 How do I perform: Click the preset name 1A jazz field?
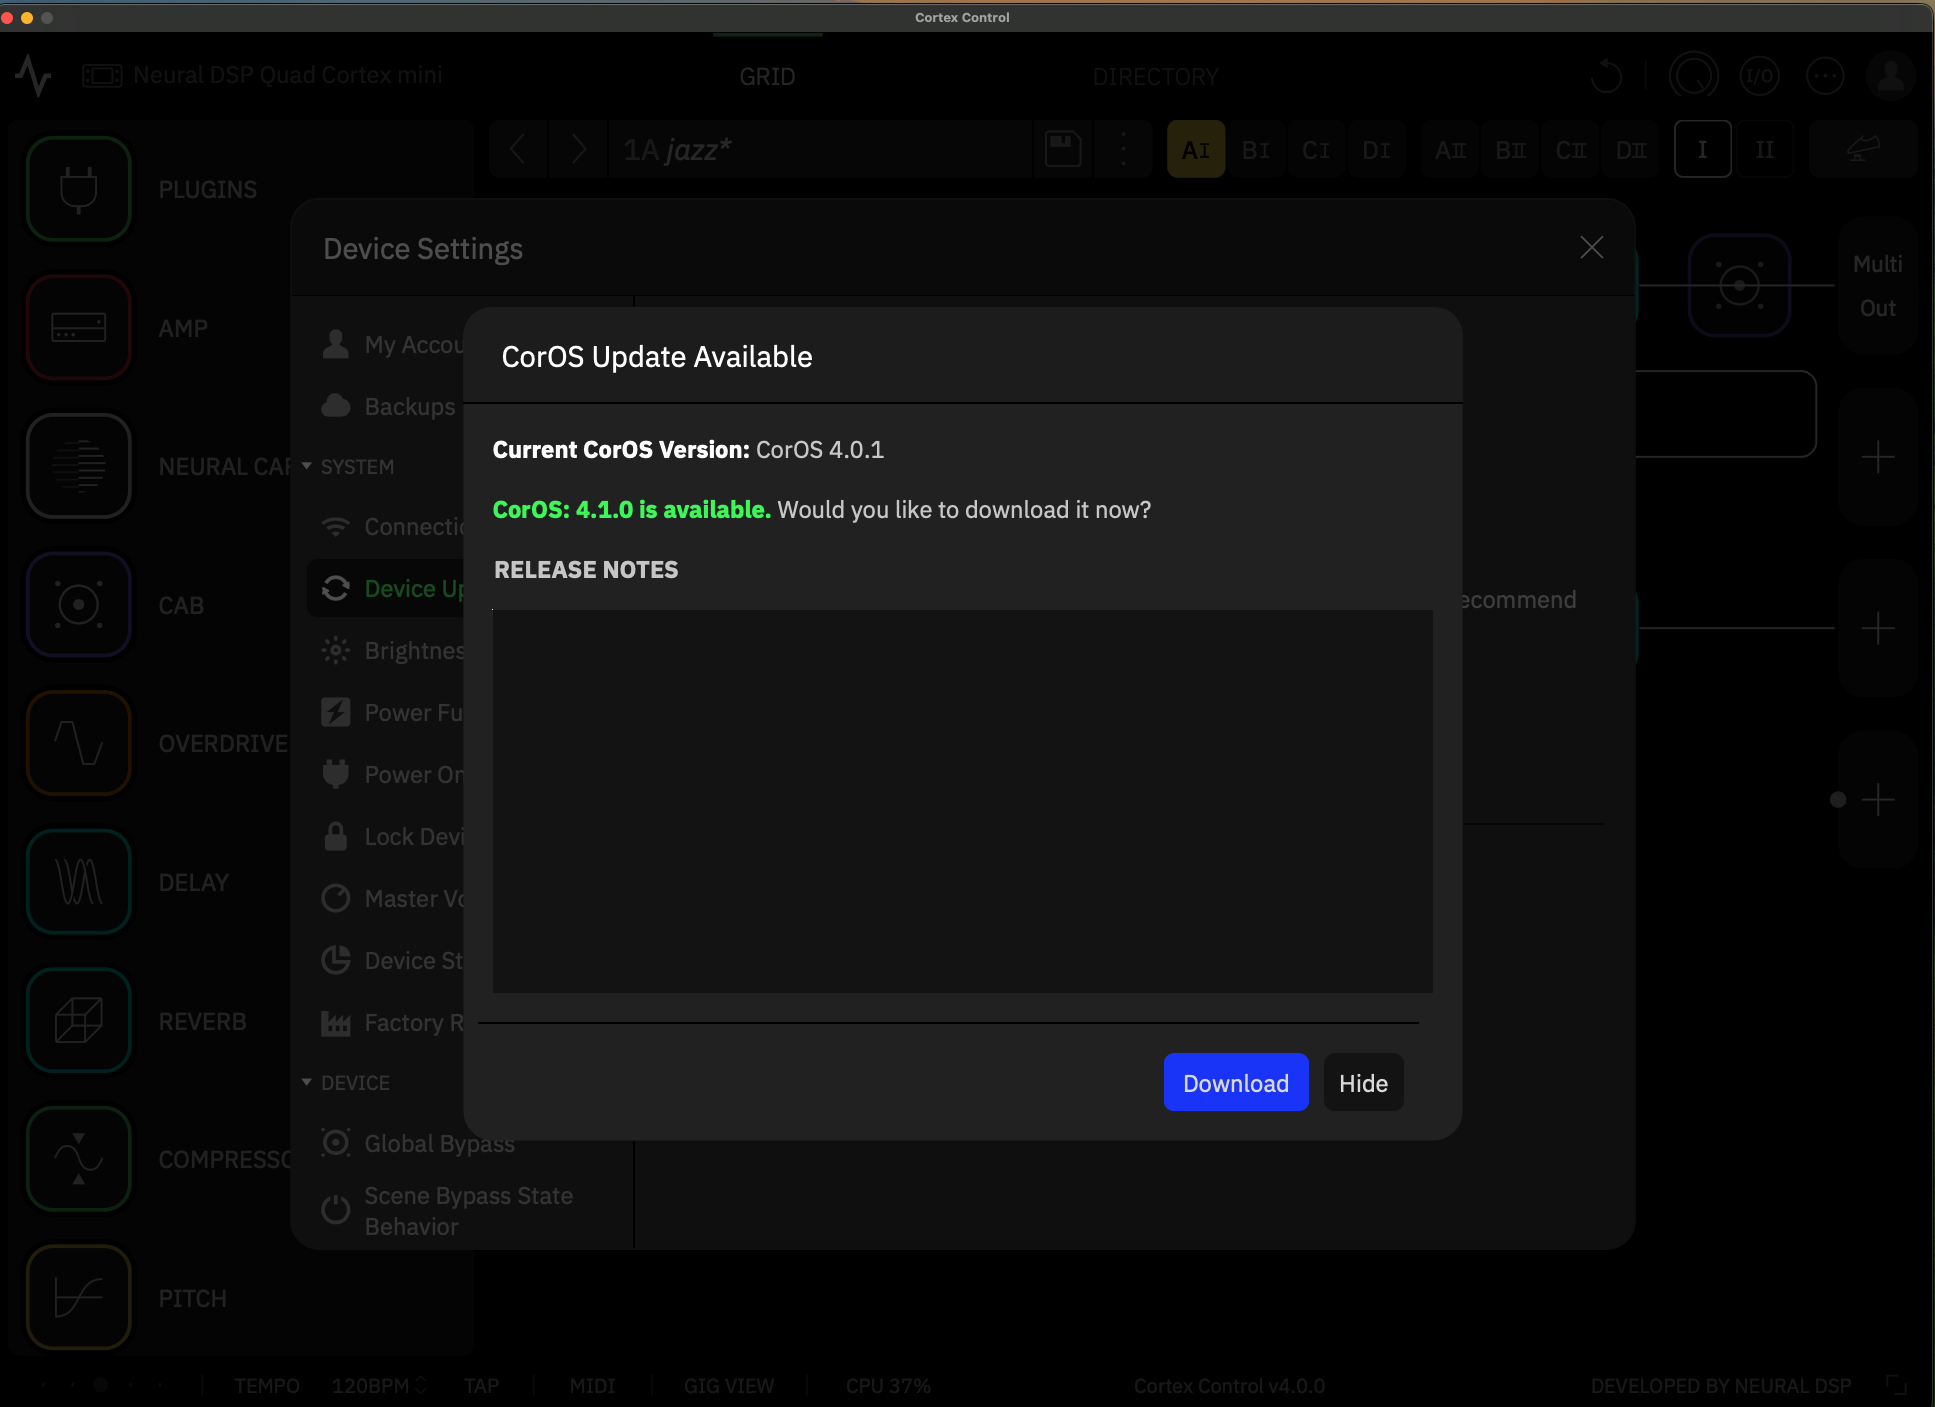click(820, 150)
